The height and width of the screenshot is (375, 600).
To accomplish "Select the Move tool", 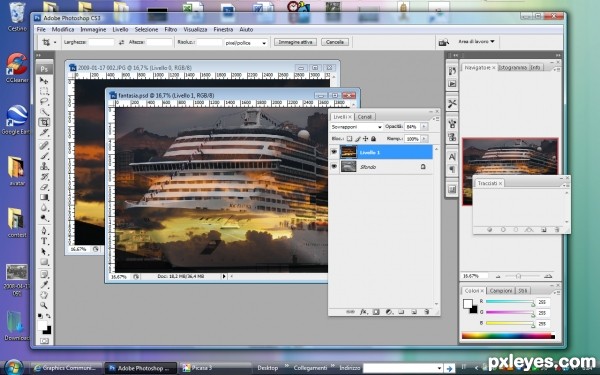I will [x=44, y=81].
